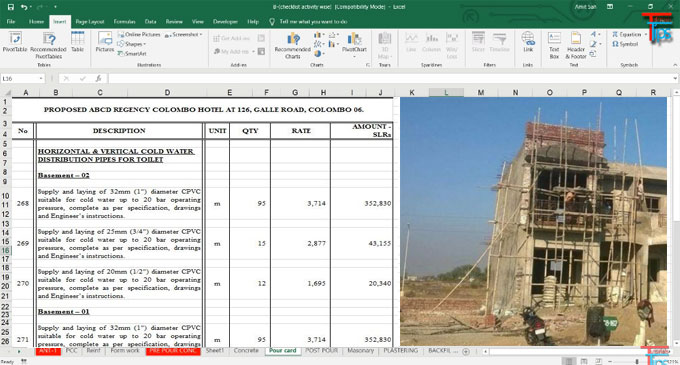Open the Review ribbon tab
Viewport: 680px width, 365px height.
174,22
